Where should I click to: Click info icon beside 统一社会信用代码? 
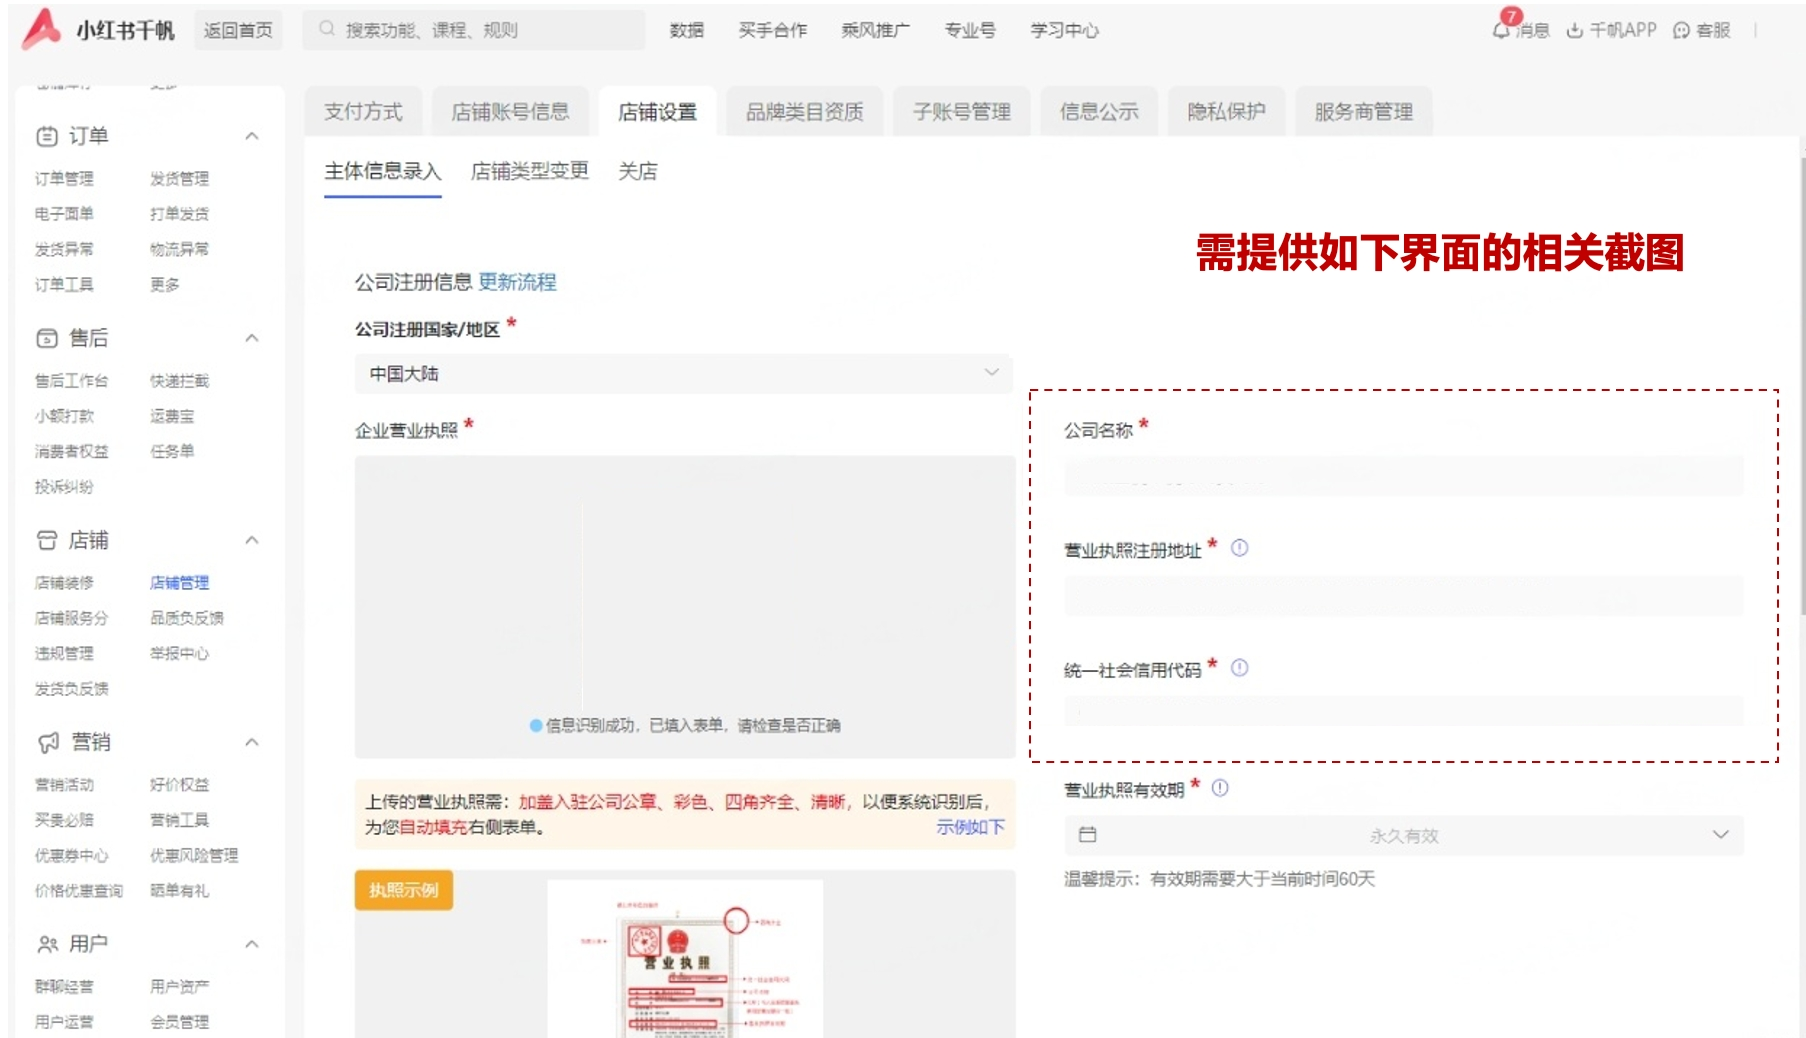tap(1239, 668)
